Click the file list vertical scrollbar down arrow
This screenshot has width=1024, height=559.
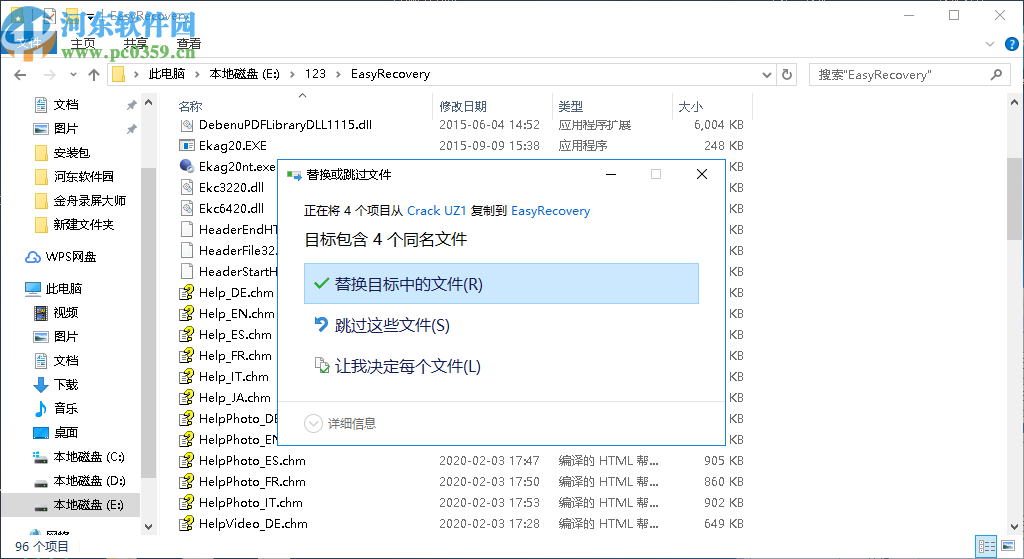click(1014, 526)
